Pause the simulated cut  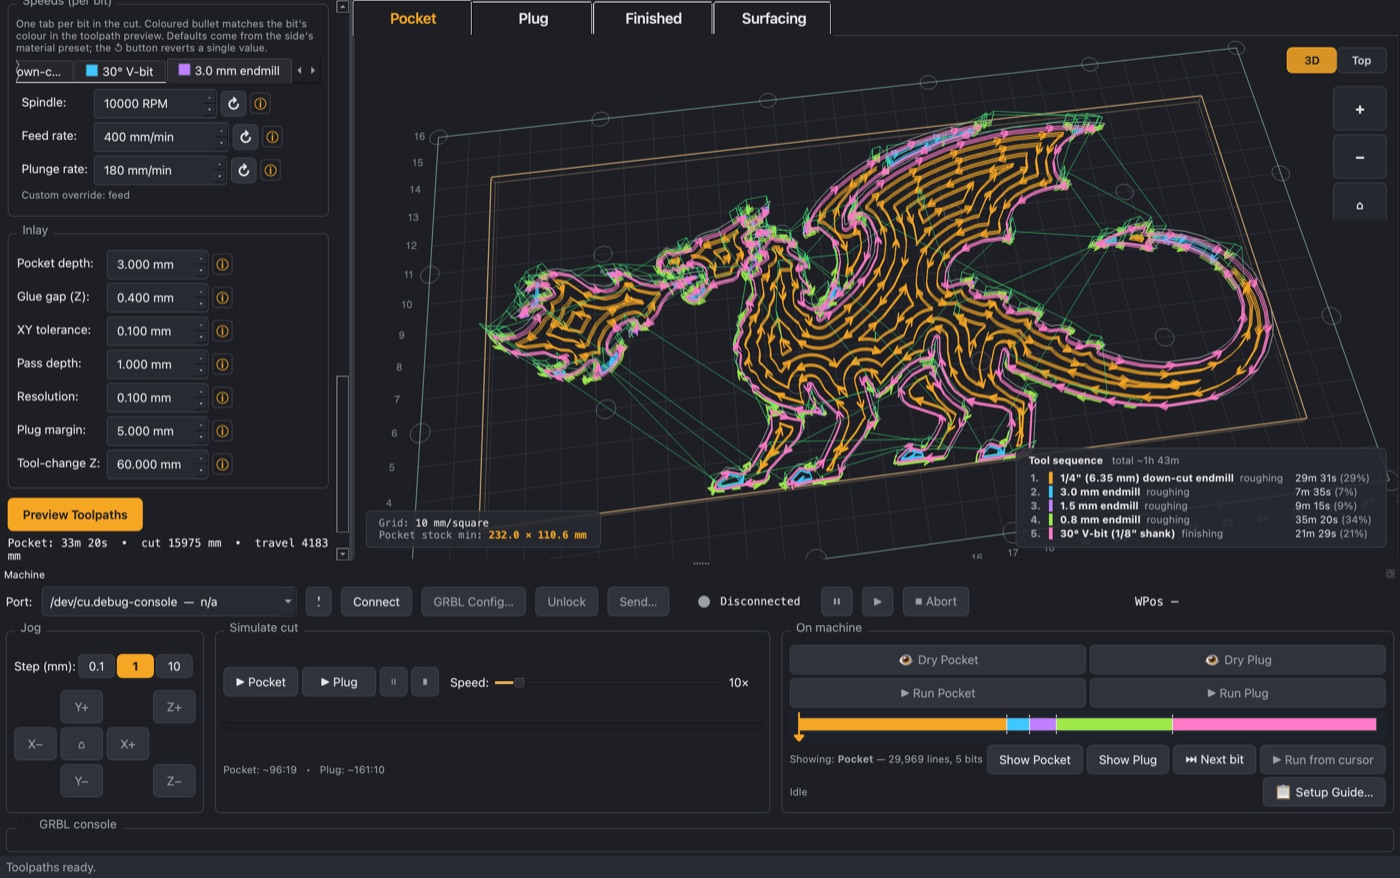click(393, 682)
